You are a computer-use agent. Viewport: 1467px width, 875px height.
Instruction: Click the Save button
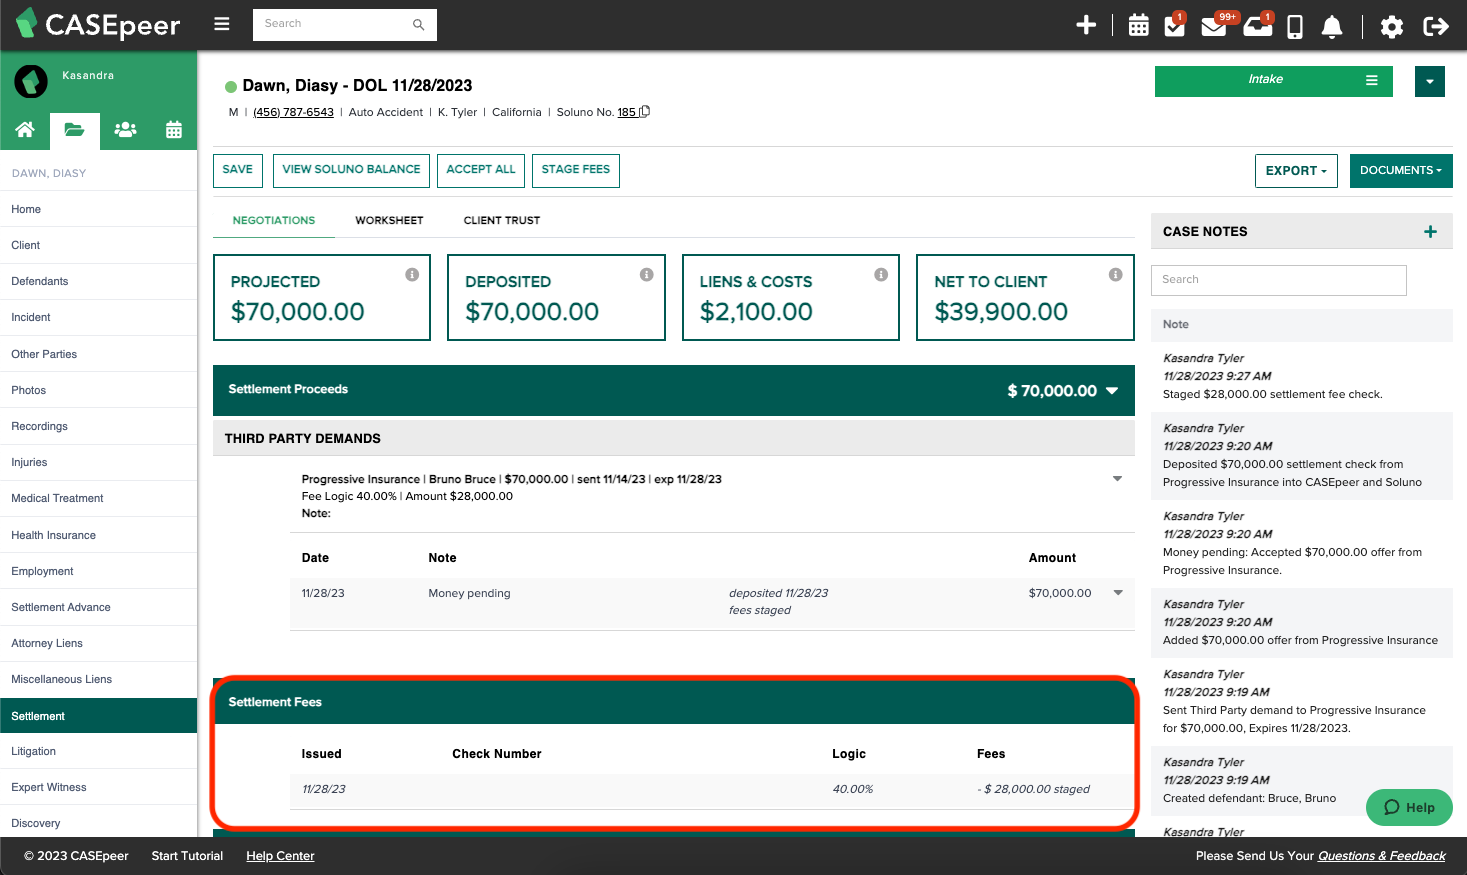coord(238,171)
